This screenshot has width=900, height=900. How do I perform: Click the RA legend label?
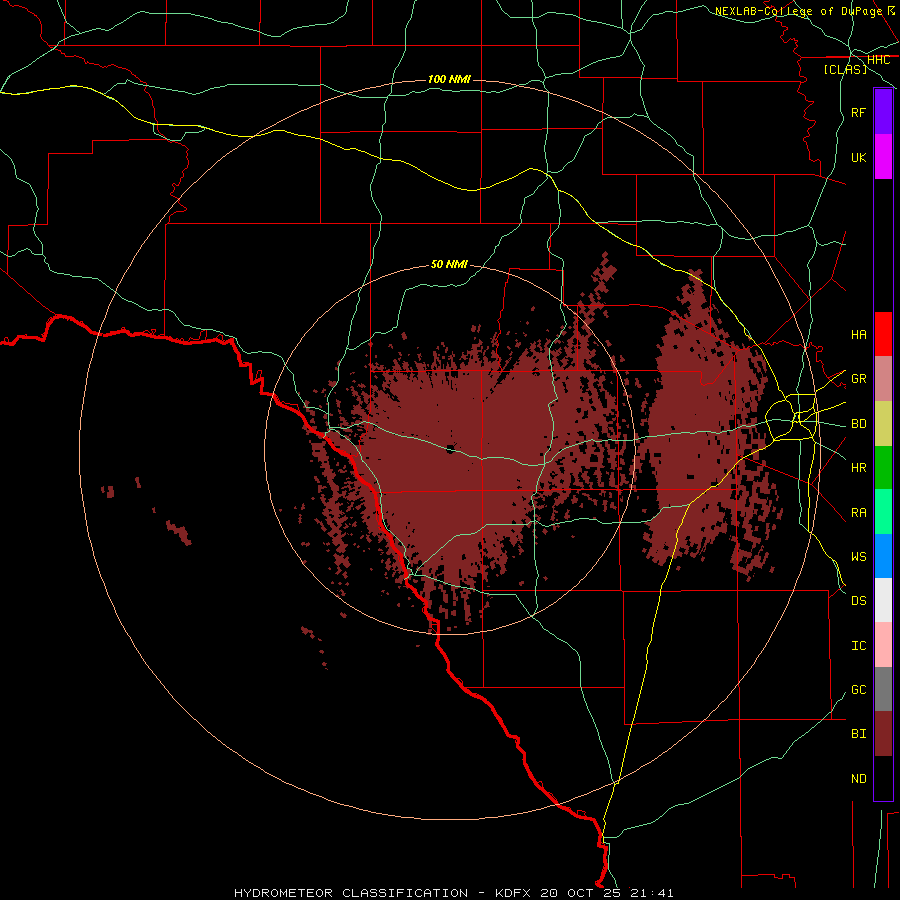[x=858, y=512]
